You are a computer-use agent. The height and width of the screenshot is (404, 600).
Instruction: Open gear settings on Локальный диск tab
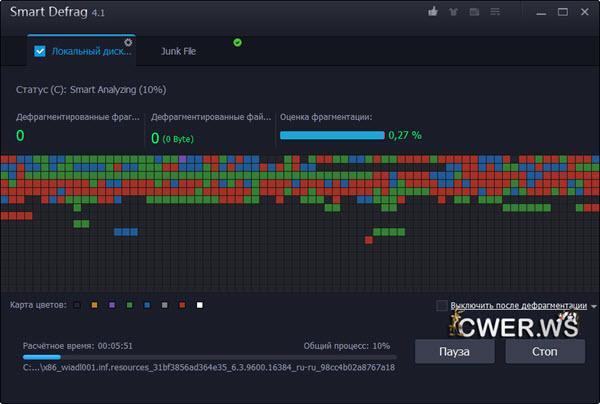tap(128, 42)
